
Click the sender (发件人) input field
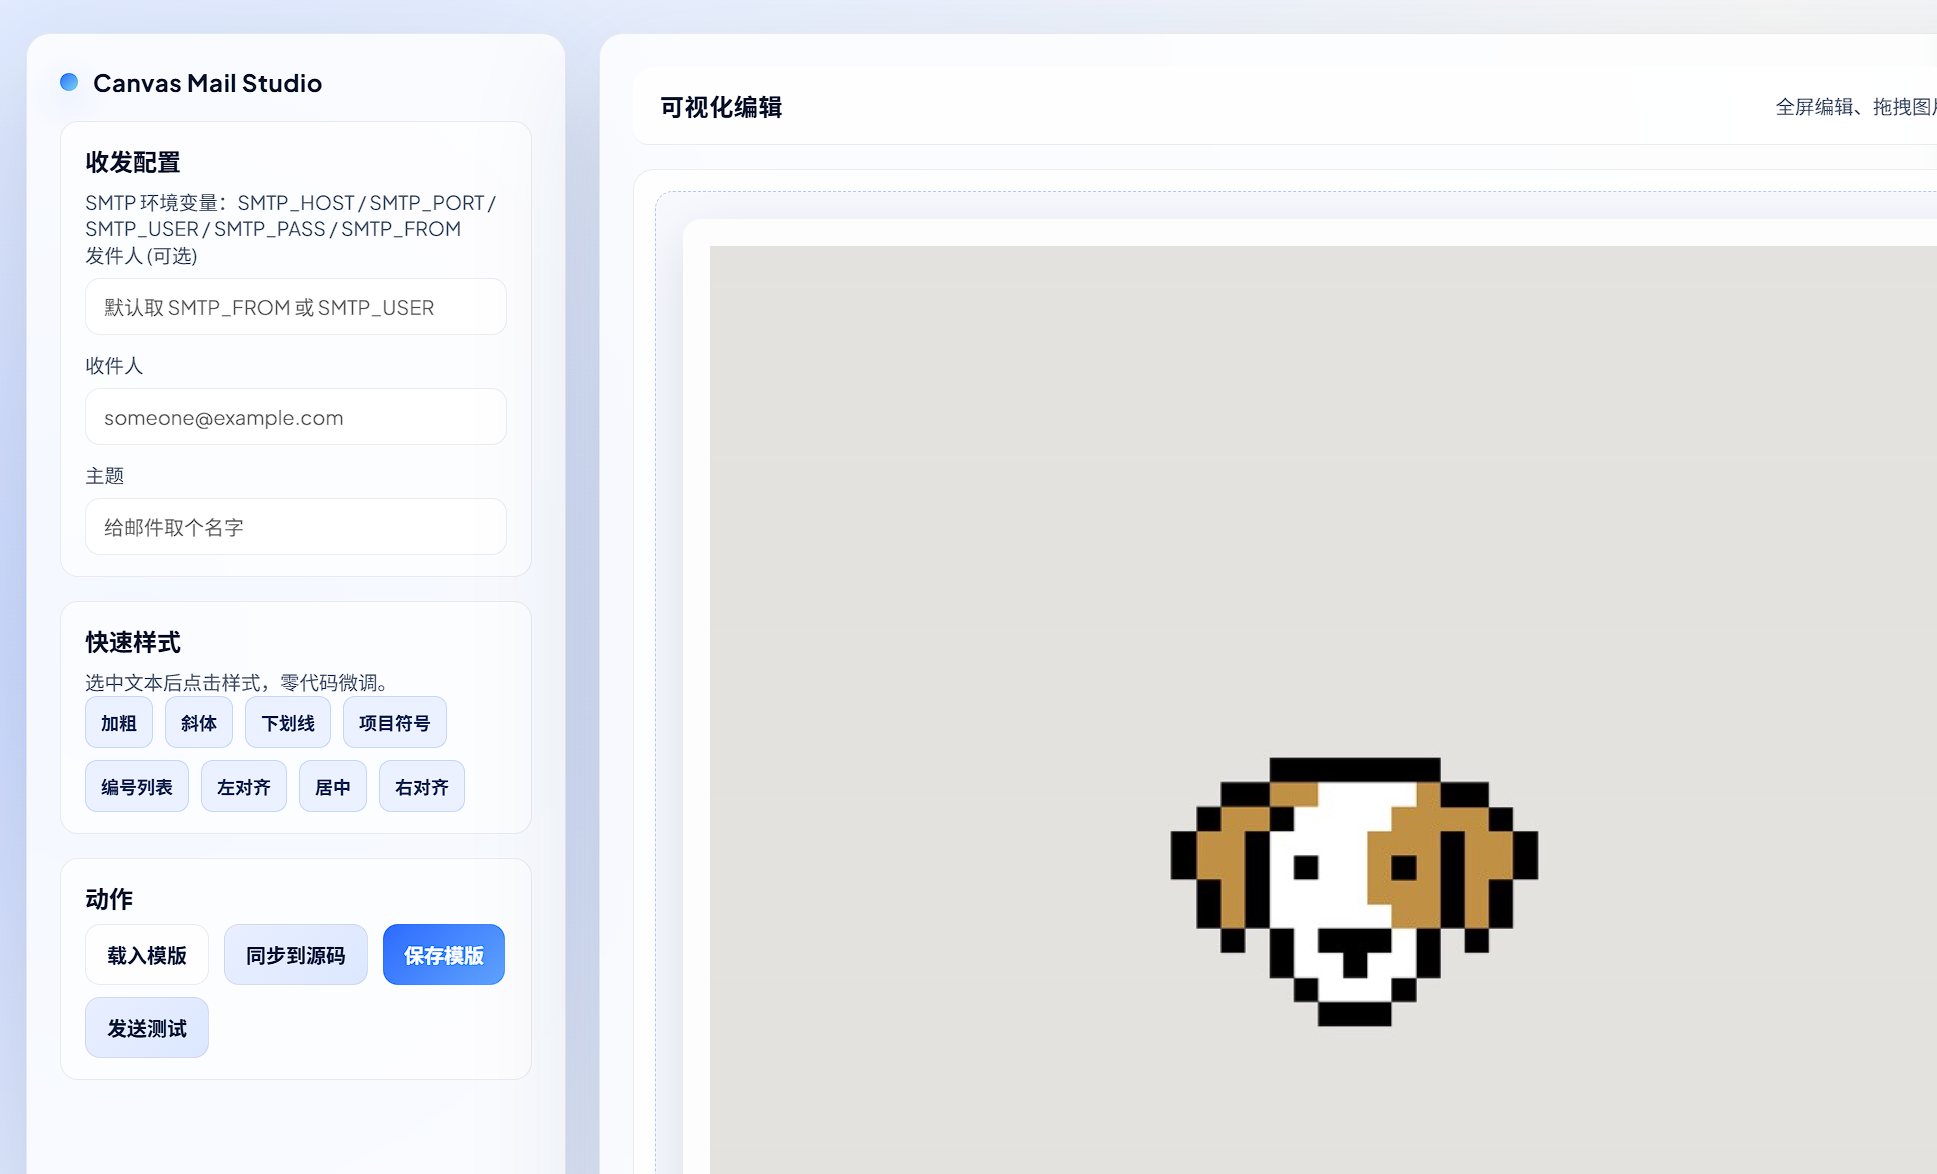(x=295, y=307)
